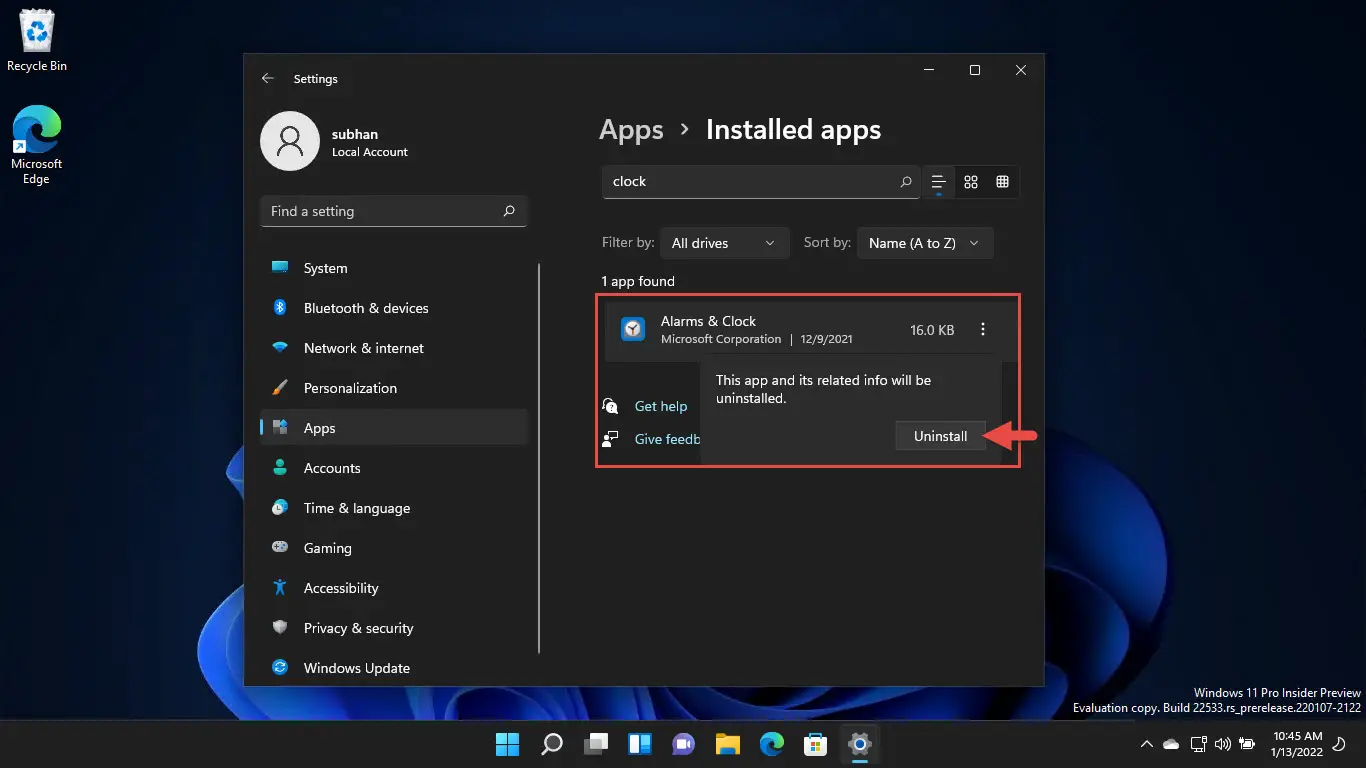Click the Find a setting magnifier icon
This screenshot has width=1366, height=768.
pos(509,211)
